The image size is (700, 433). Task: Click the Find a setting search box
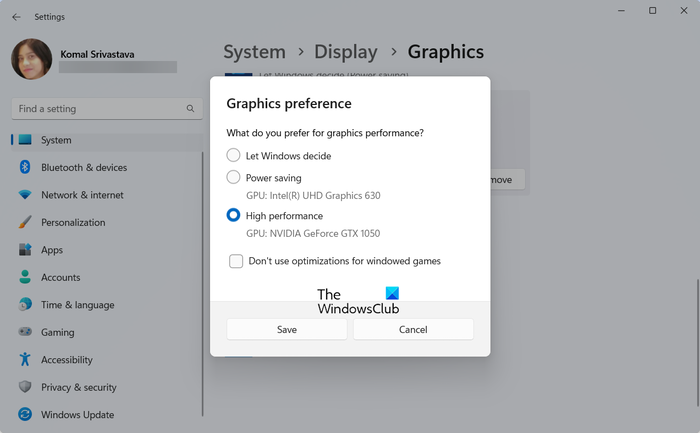(100, 108)
